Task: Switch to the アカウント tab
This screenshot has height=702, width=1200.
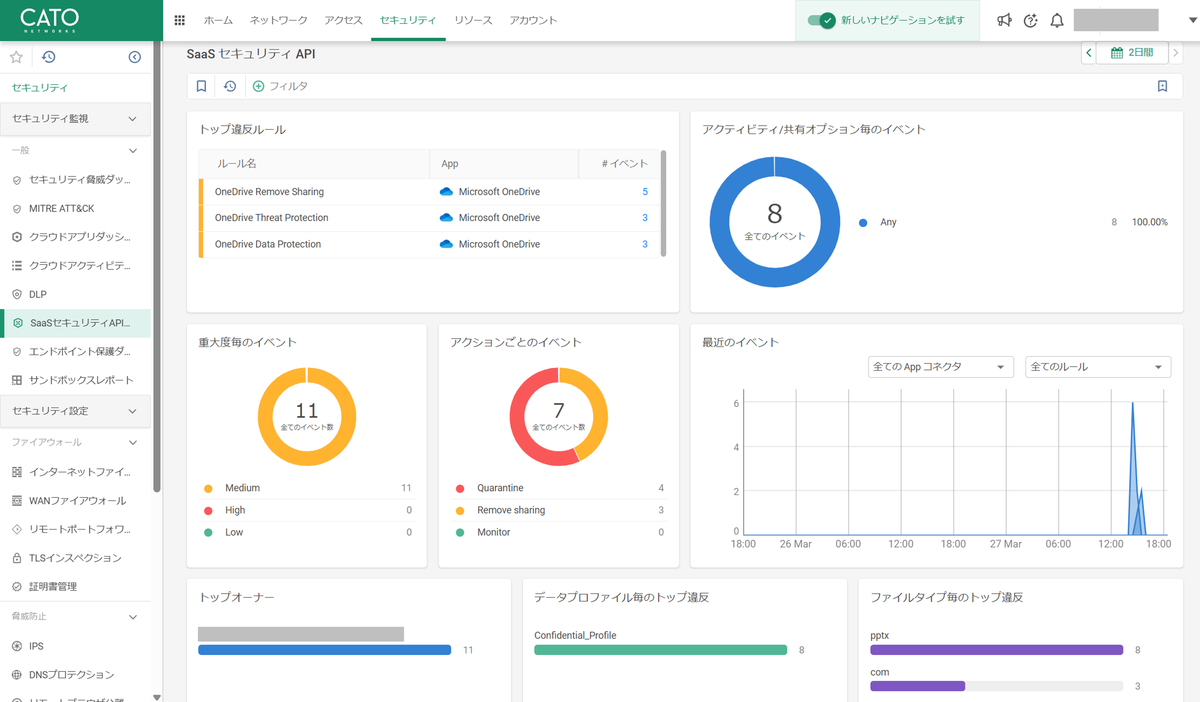Action: [533, 20]
